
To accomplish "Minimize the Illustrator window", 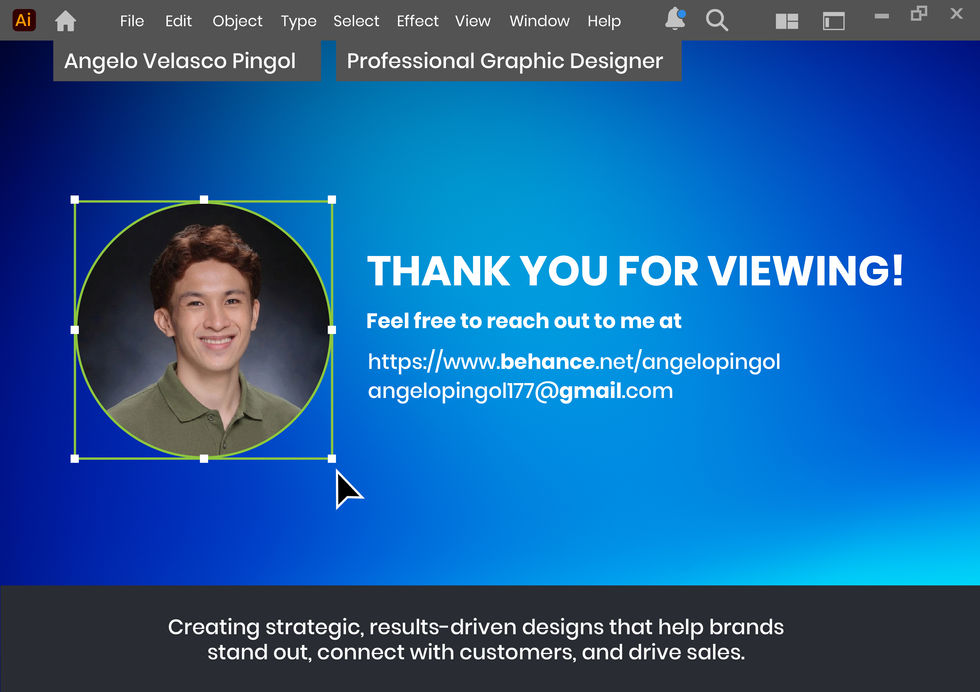I will 882,16.
